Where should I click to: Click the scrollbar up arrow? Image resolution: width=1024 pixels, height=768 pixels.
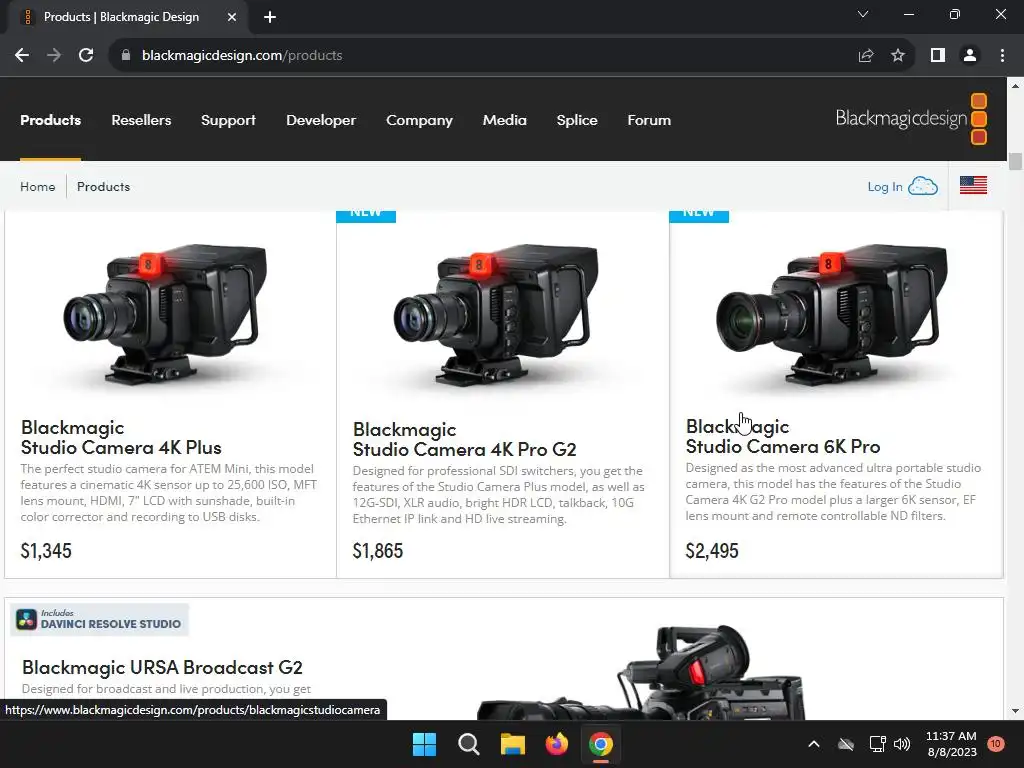coord(1015,86)
